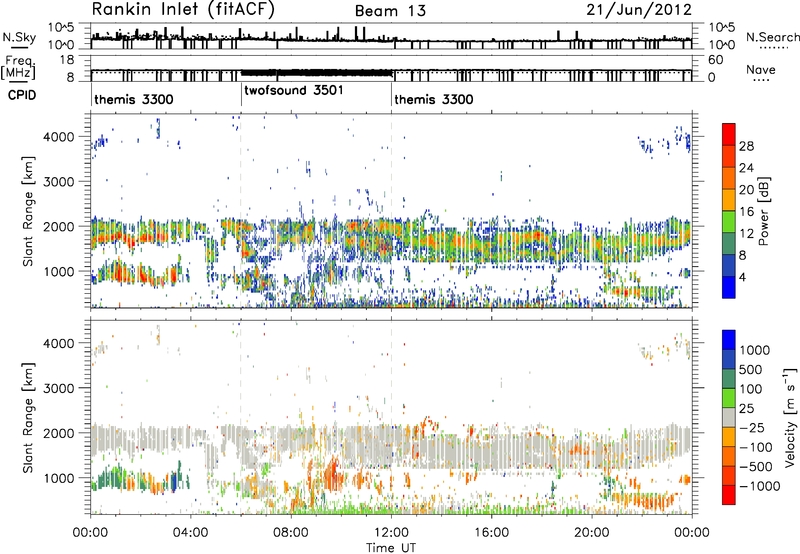
Task: Click the '04:00' time tick label
Action: (191, 533)
